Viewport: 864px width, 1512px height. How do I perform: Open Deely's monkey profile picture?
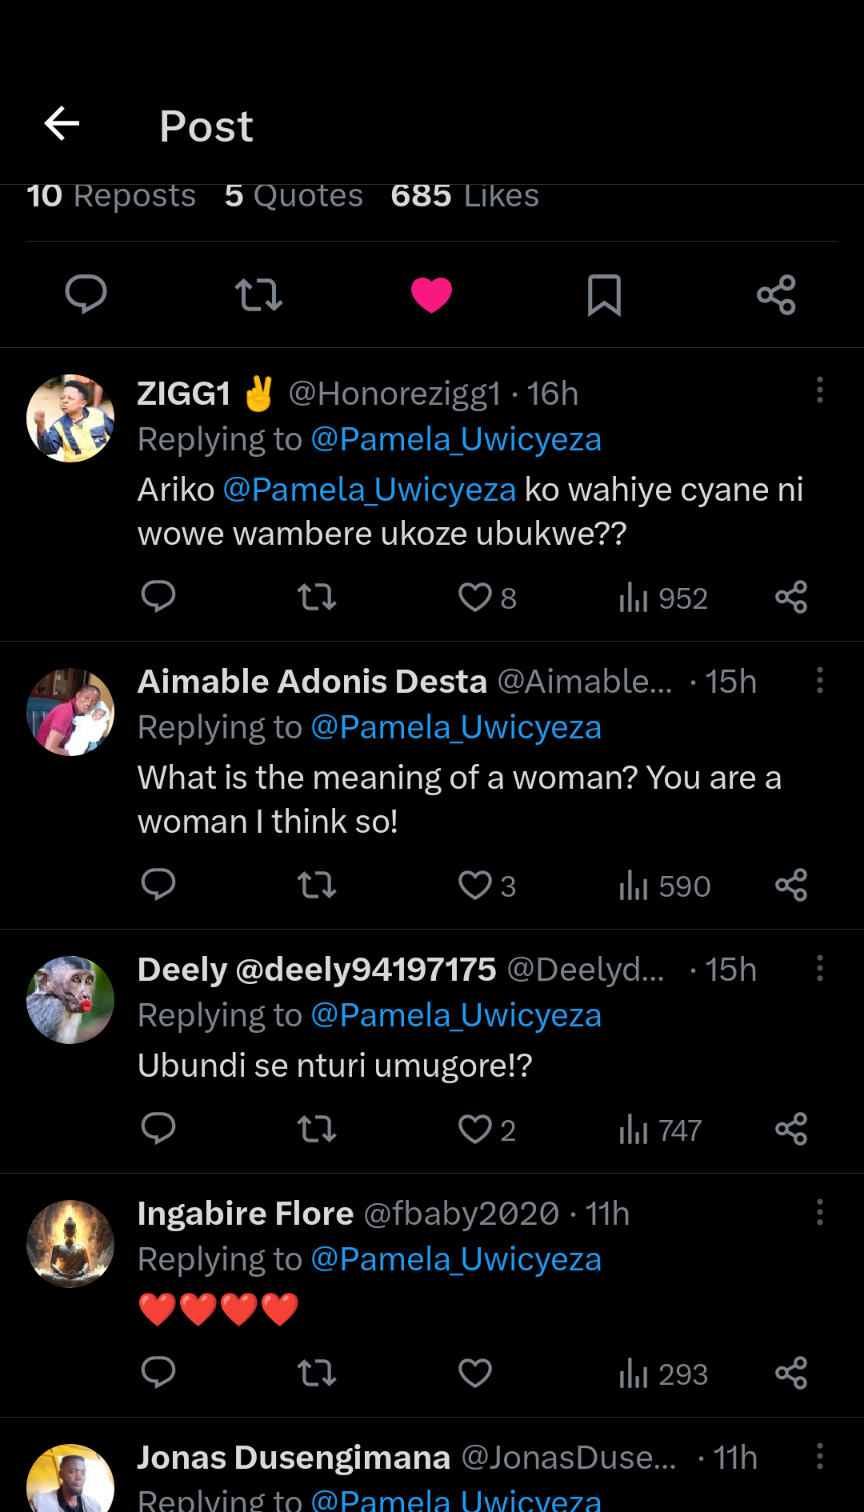pos(70,1000)
